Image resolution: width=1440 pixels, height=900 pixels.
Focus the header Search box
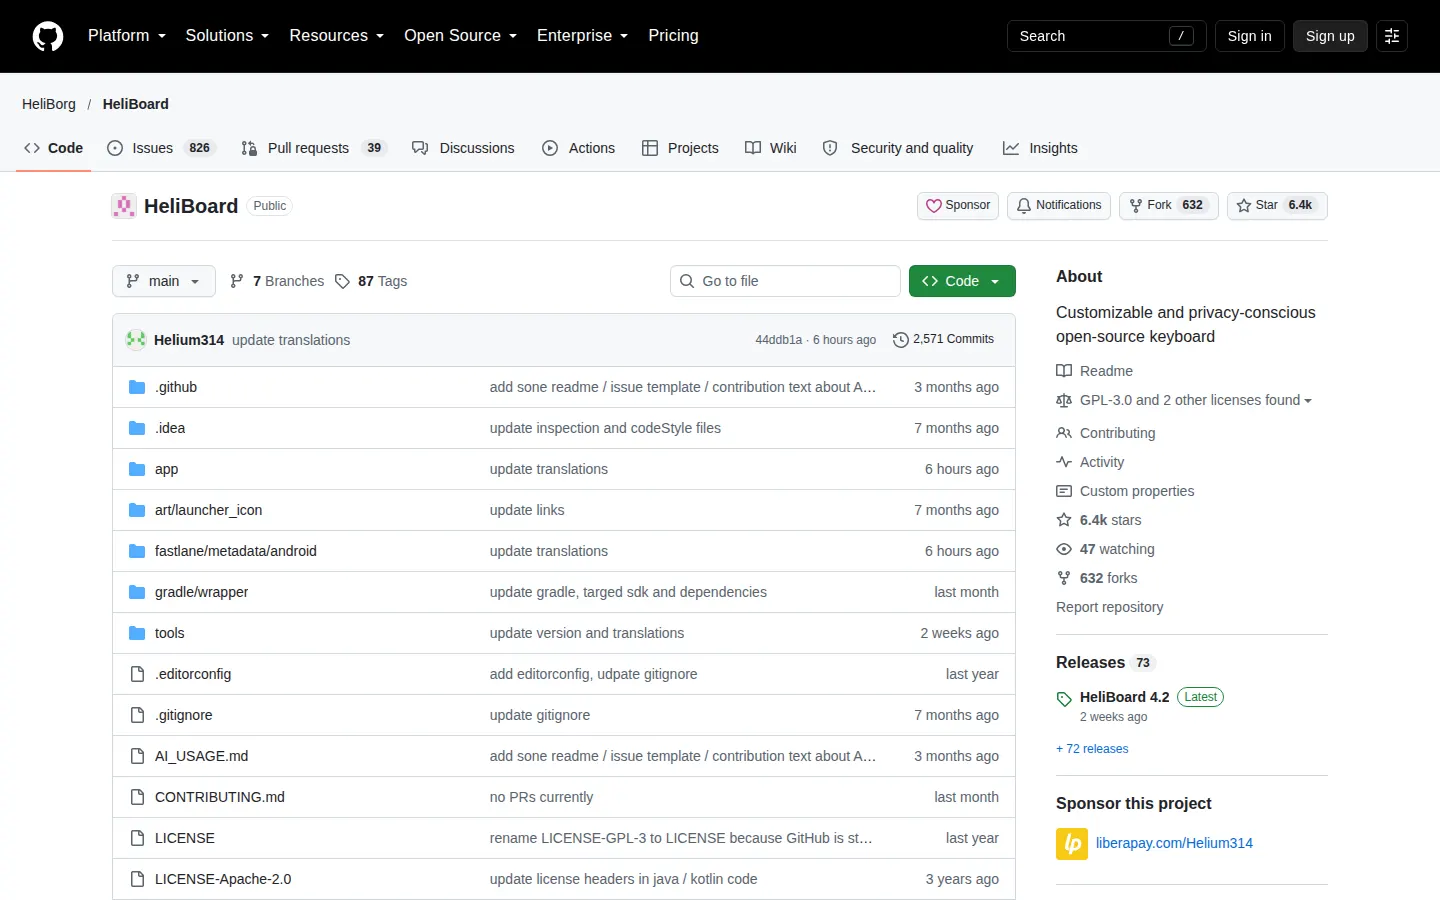(1106, 36)
